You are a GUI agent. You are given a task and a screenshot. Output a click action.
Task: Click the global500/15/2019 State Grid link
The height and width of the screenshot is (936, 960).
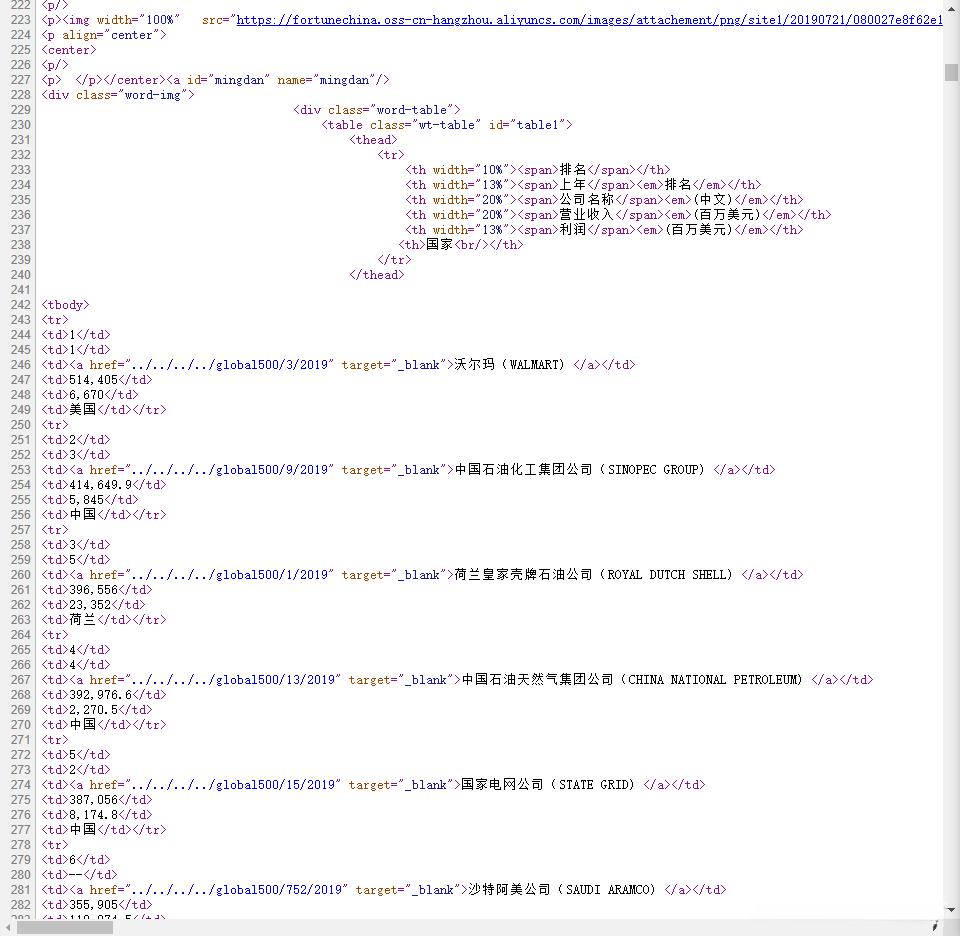(x=233, y=785)
